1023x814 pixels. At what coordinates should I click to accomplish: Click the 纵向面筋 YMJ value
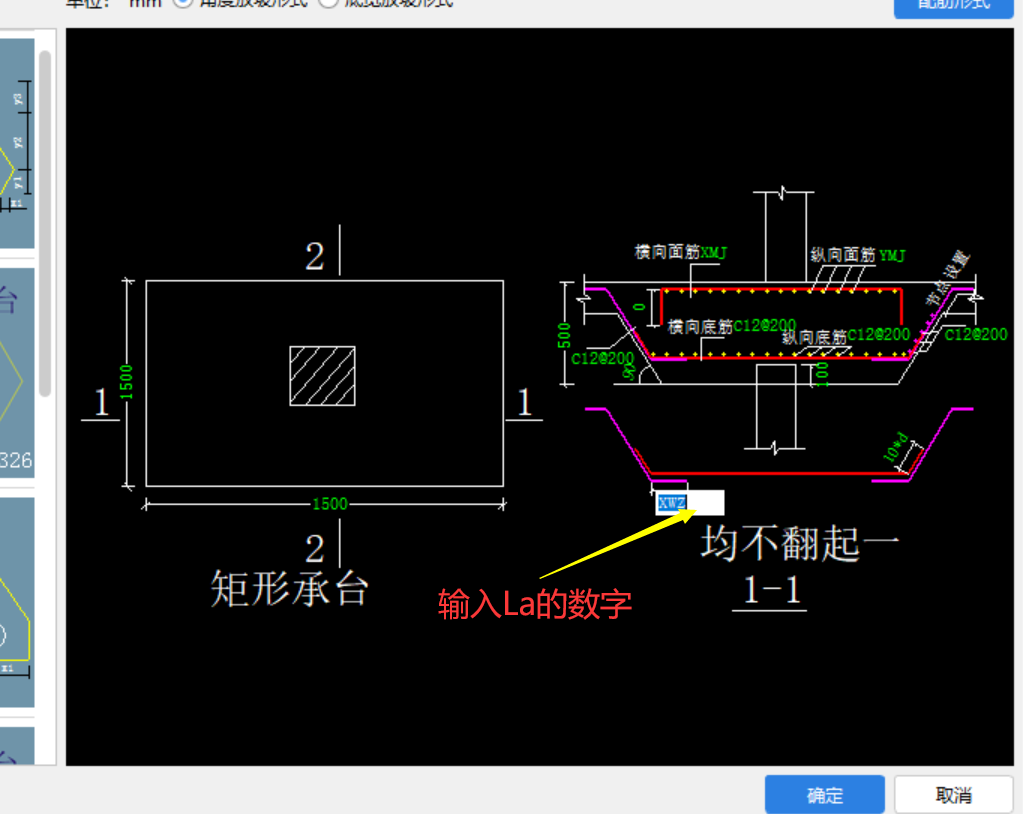point(891,255)
